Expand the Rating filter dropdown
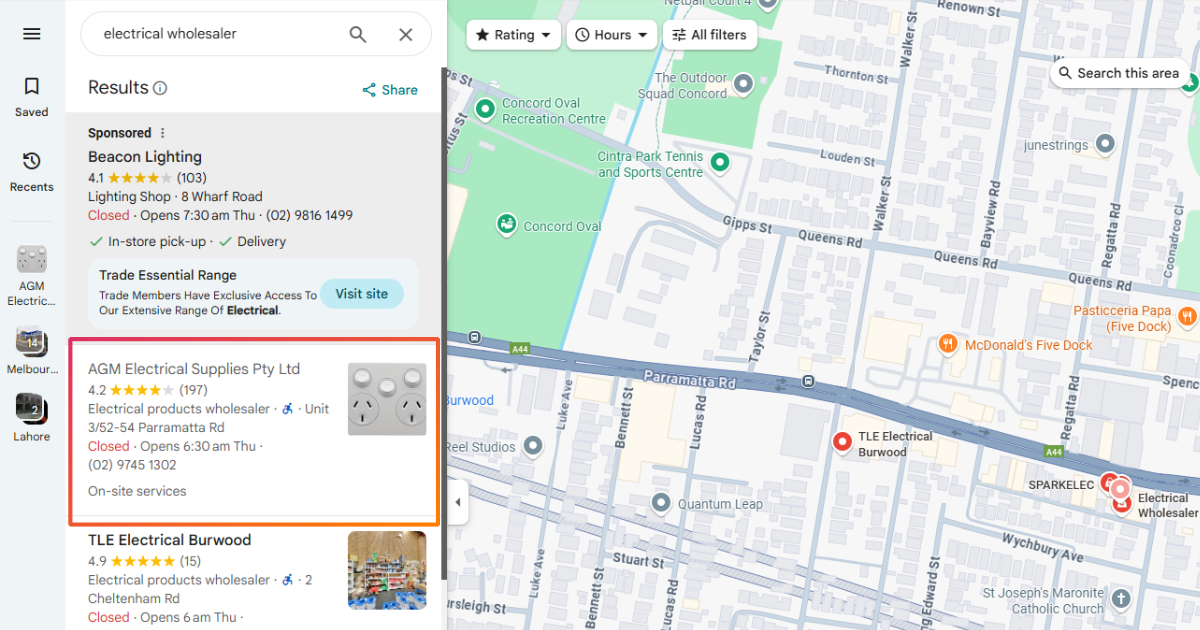The height and width of the screenshot is (630, 1200). tap(513, 35)
